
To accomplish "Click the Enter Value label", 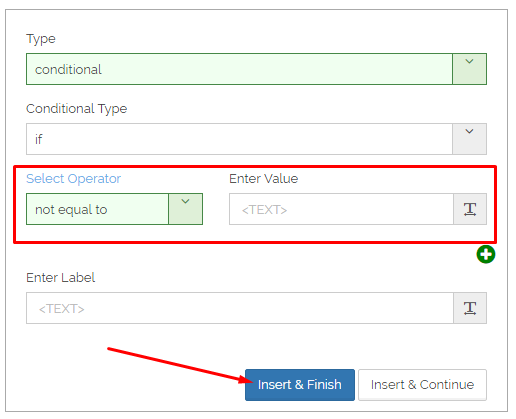I will tap(263, 179).
